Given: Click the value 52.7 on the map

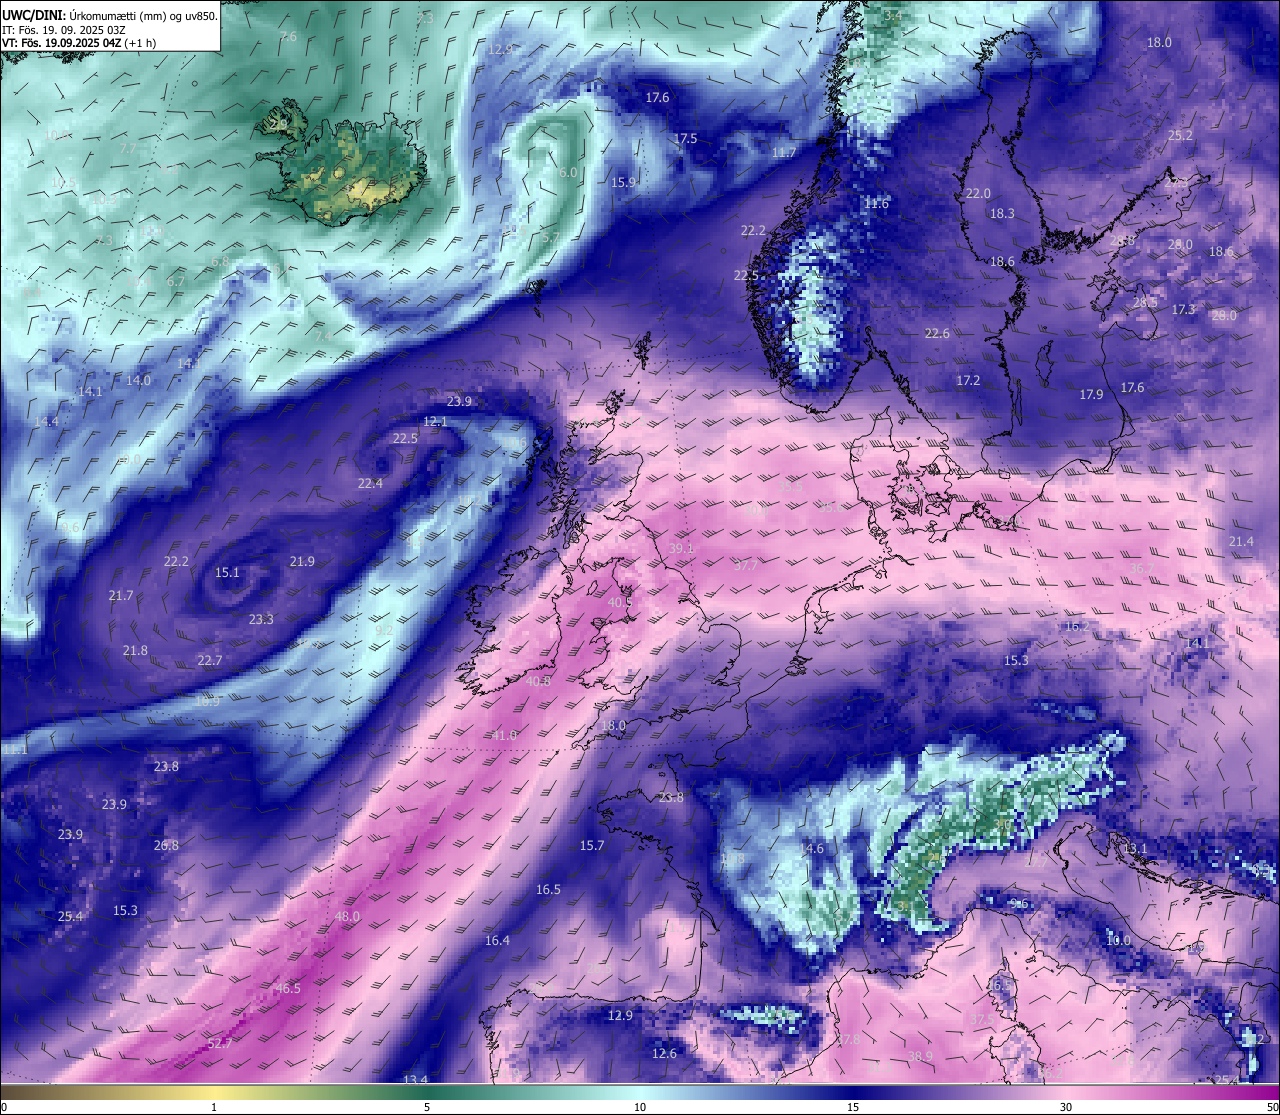Looking at the screenshot, I should 220,1043.
